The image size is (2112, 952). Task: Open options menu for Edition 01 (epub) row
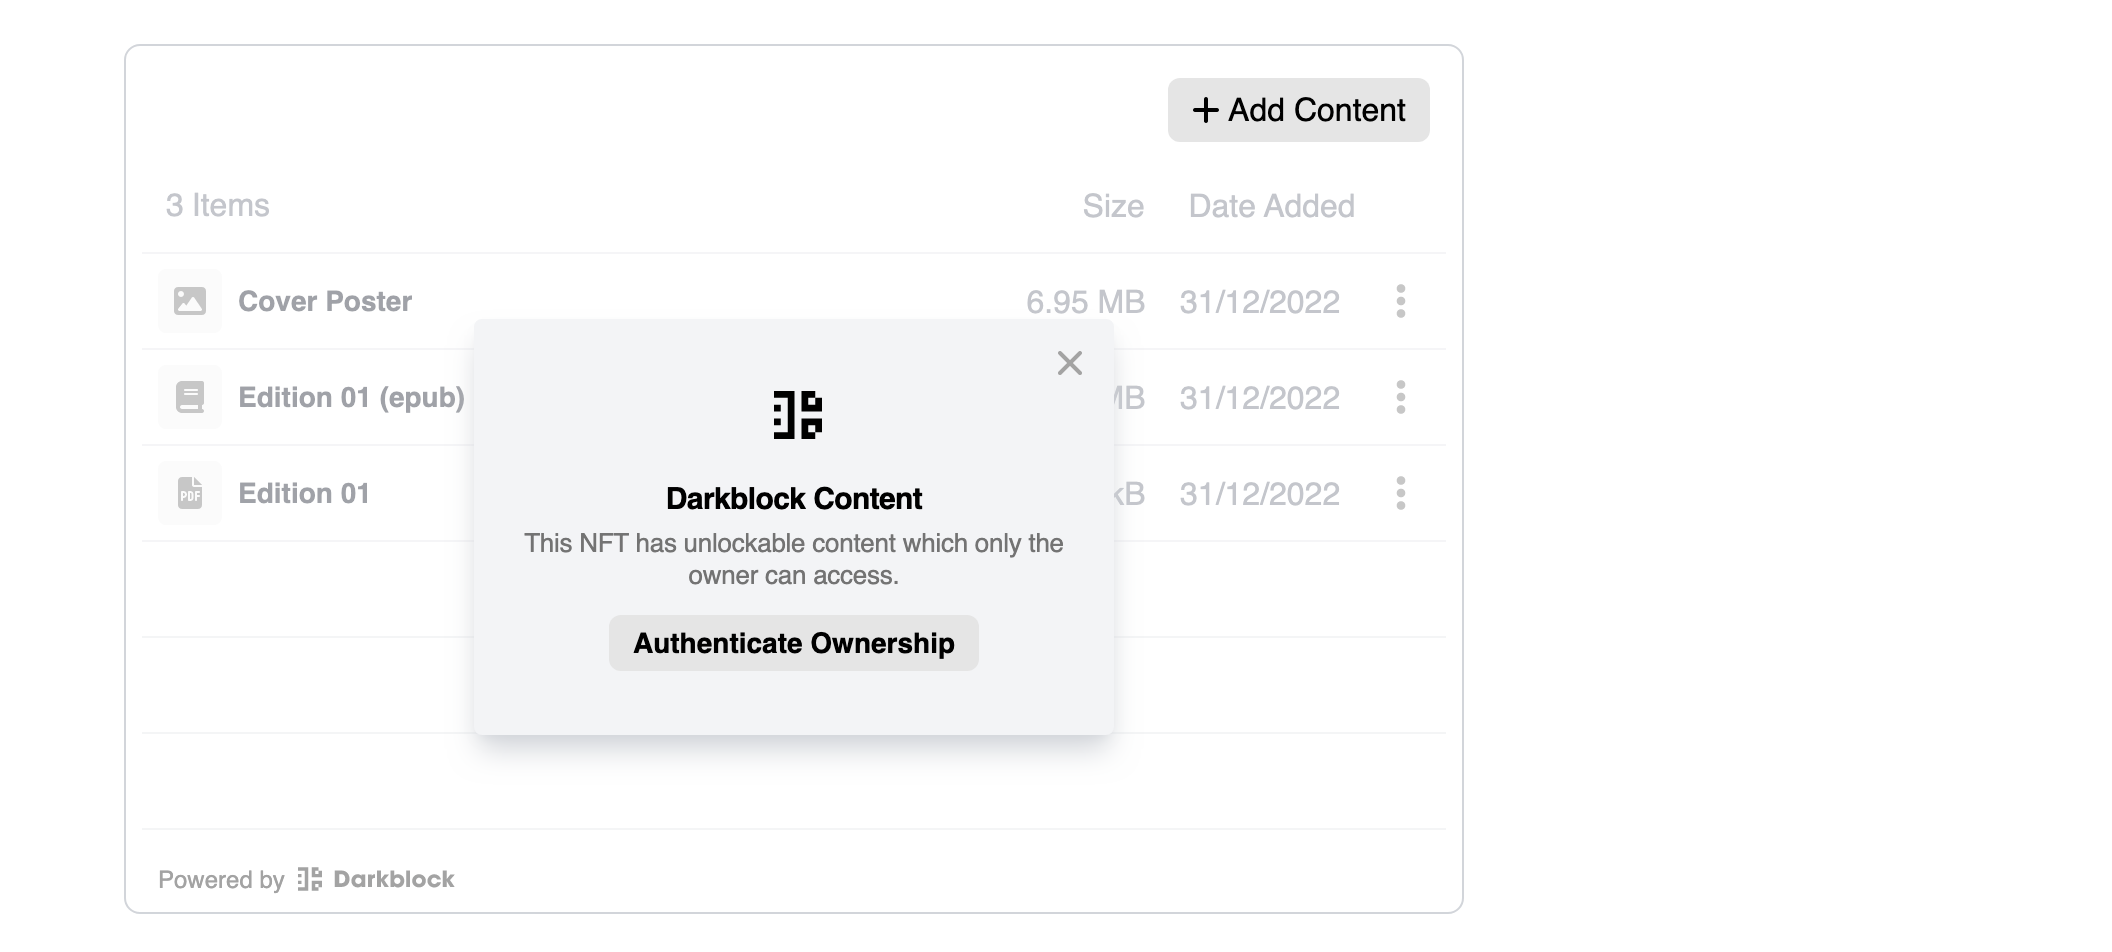pyautogui.click(x=1400, y=397)
